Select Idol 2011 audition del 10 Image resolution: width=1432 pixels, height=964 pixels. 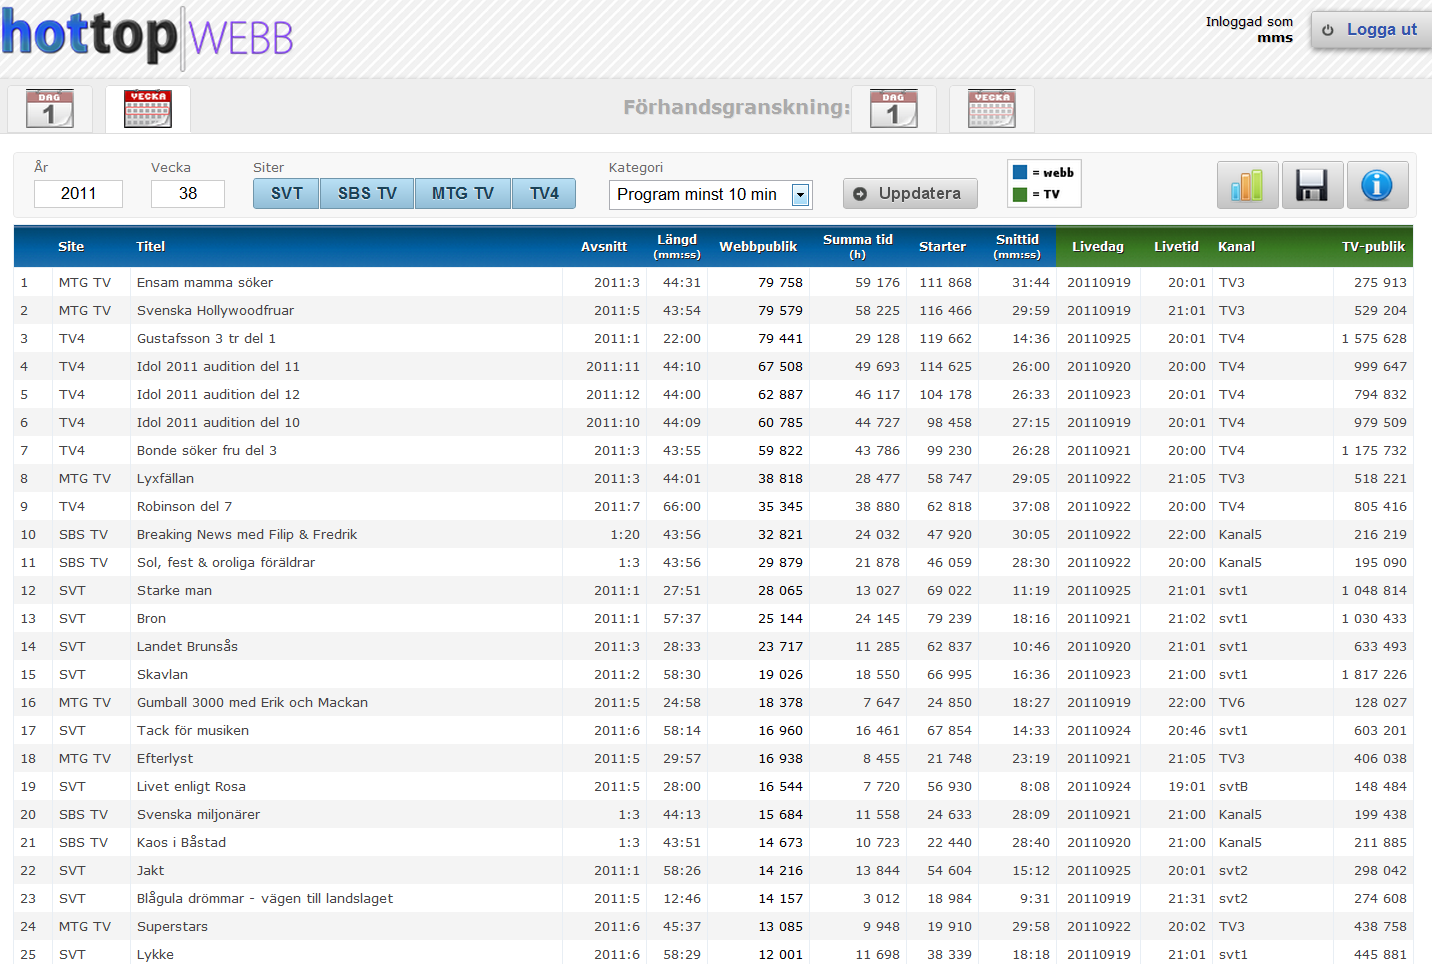point(218,422)
